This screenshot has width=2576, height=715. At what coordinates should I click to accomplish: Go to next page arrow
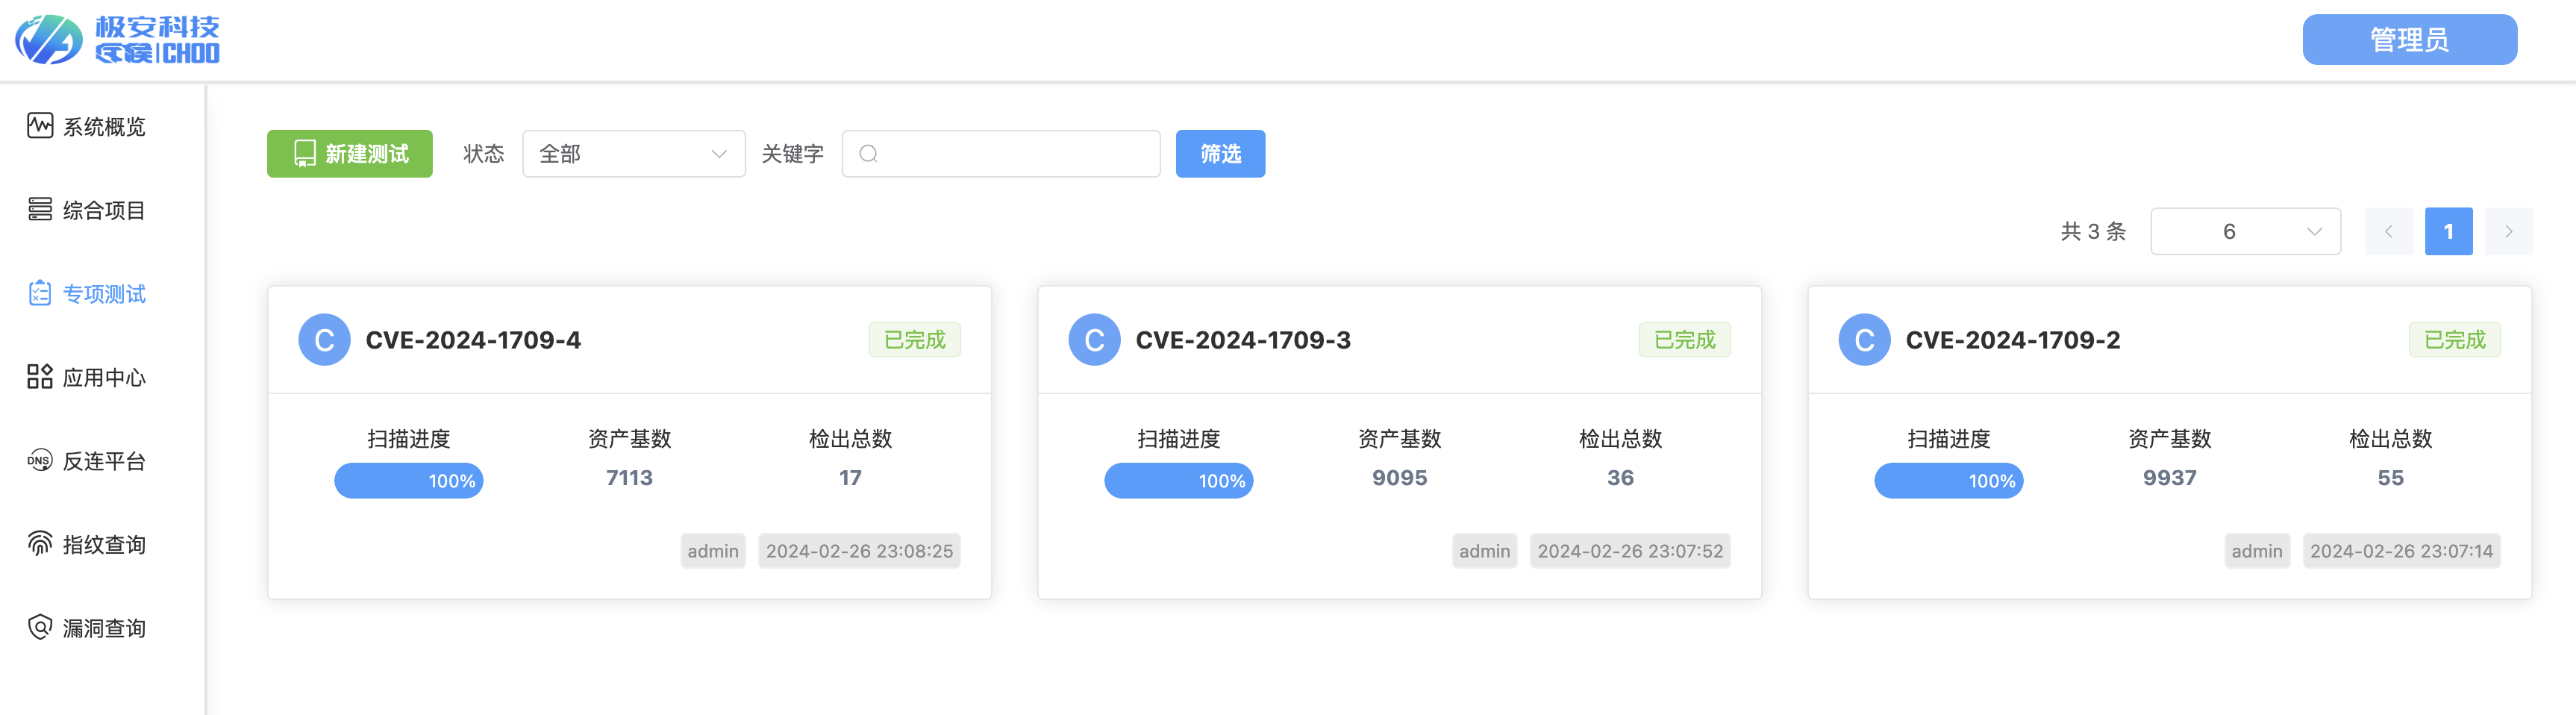click(x=2508, y=232)
